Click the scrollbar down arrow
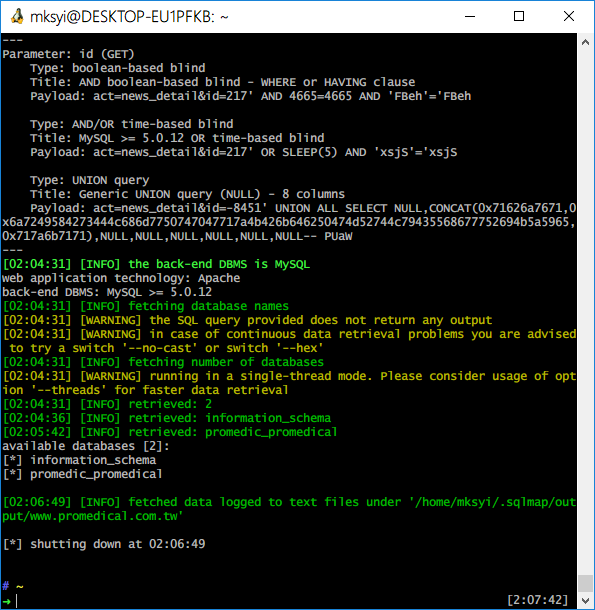 tap(585, 600)
